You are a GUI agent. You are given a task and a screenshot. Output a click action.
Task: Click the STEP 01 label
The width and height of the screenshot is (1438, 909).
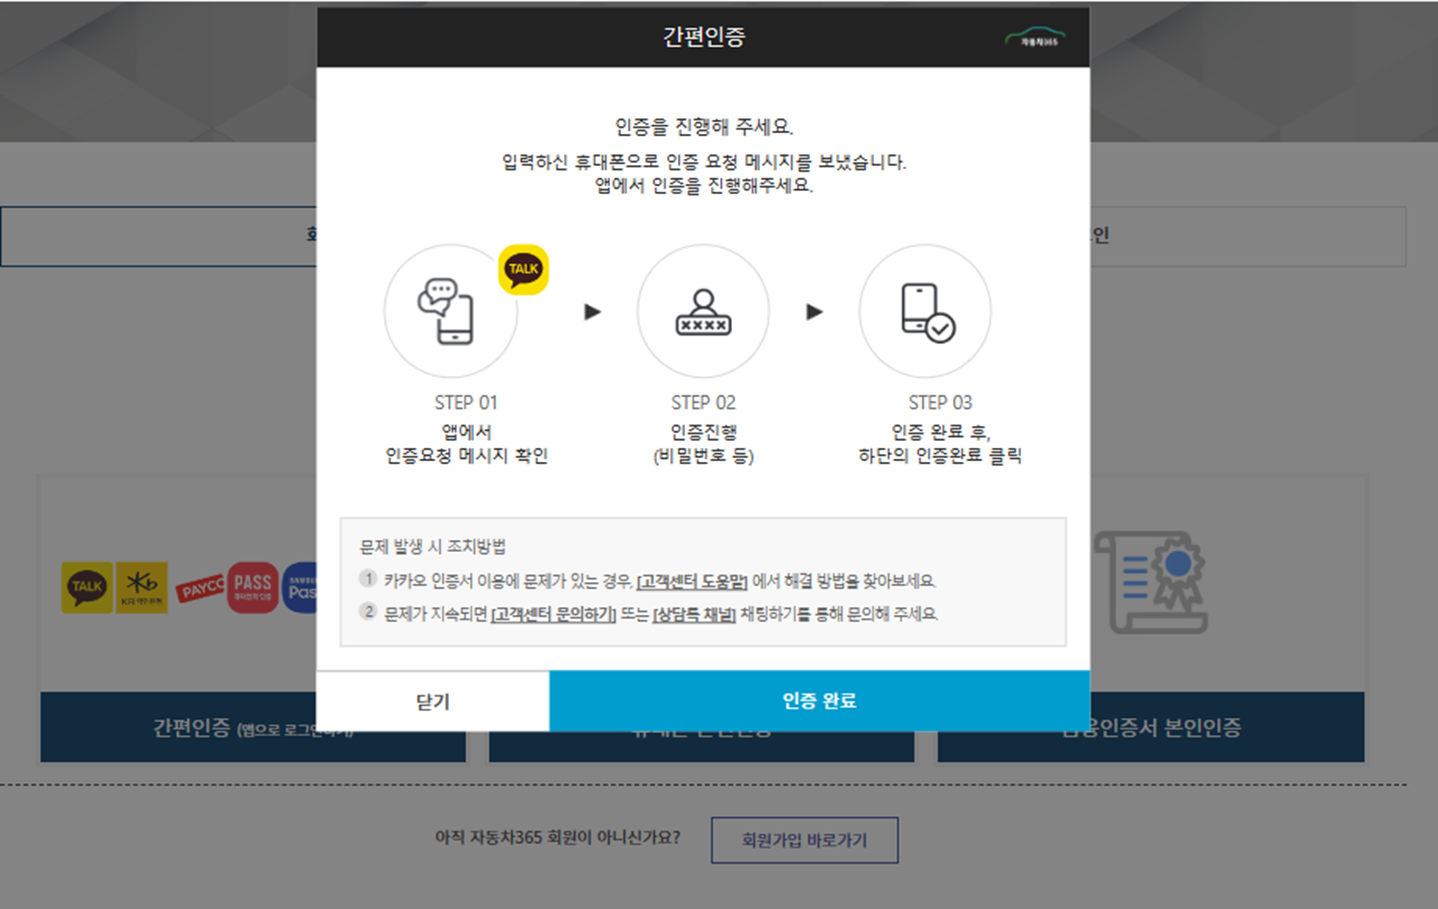point(466,402)
